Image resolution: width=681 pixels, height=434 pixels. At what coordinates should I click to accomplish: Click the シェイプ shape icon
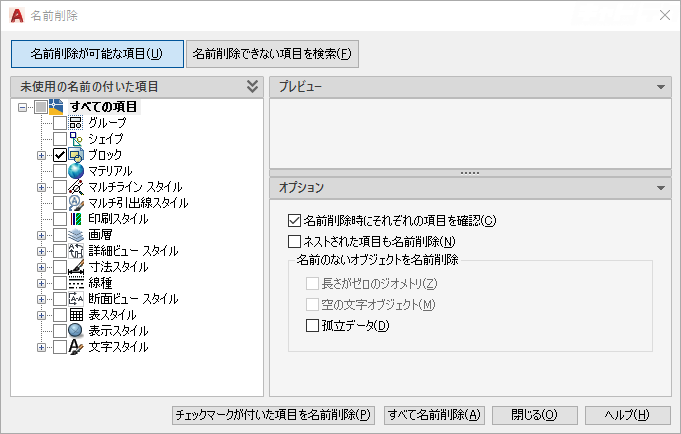click(x=76, y=139)
